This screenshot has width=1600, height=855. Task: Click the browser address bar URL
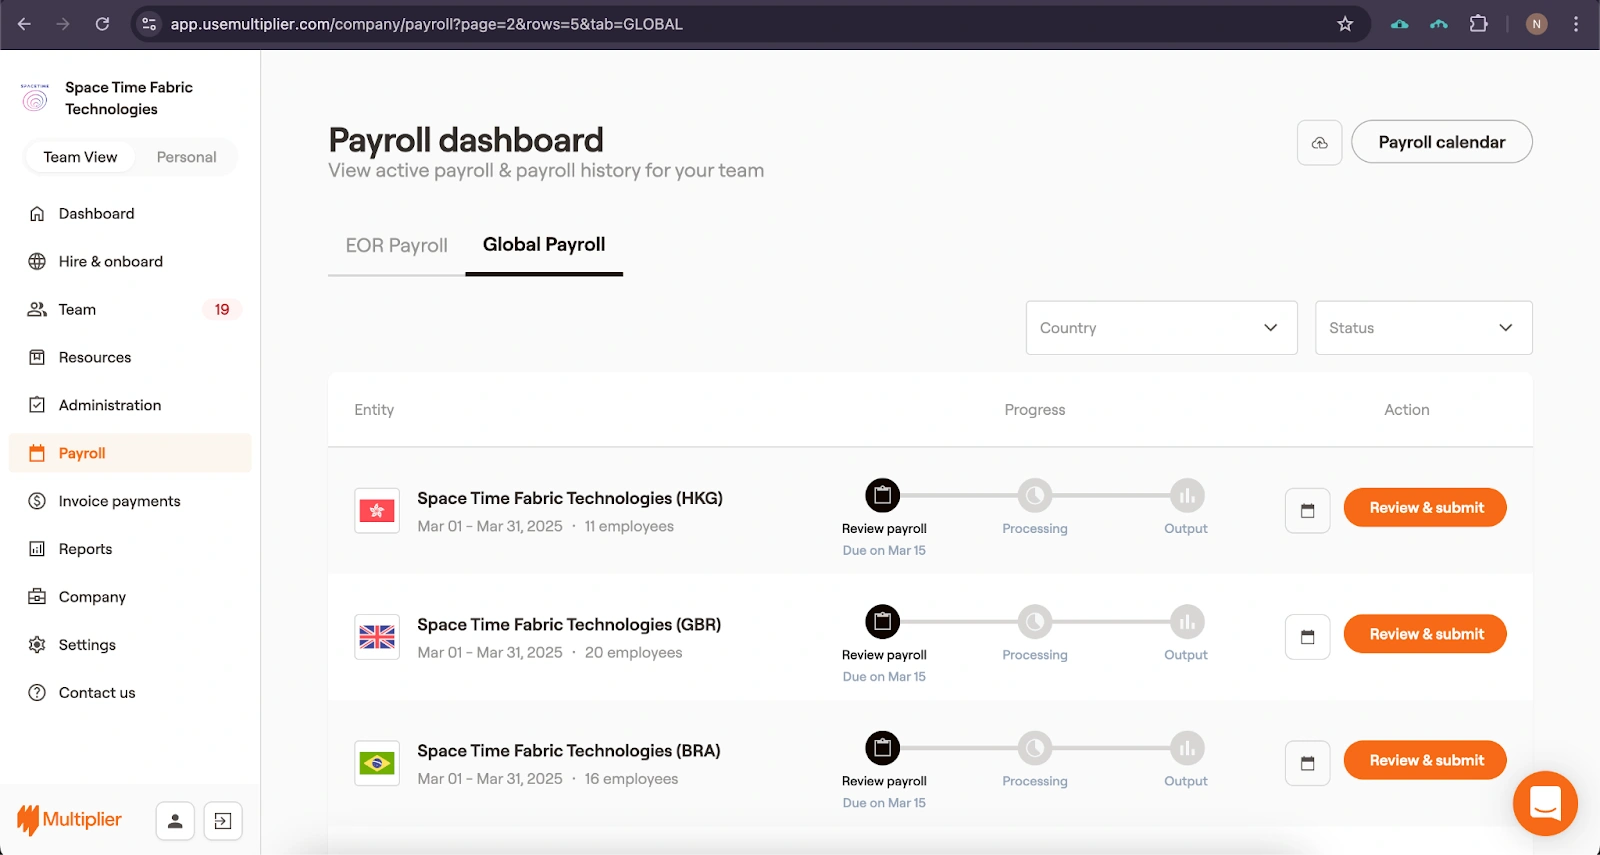coord(427,24)
